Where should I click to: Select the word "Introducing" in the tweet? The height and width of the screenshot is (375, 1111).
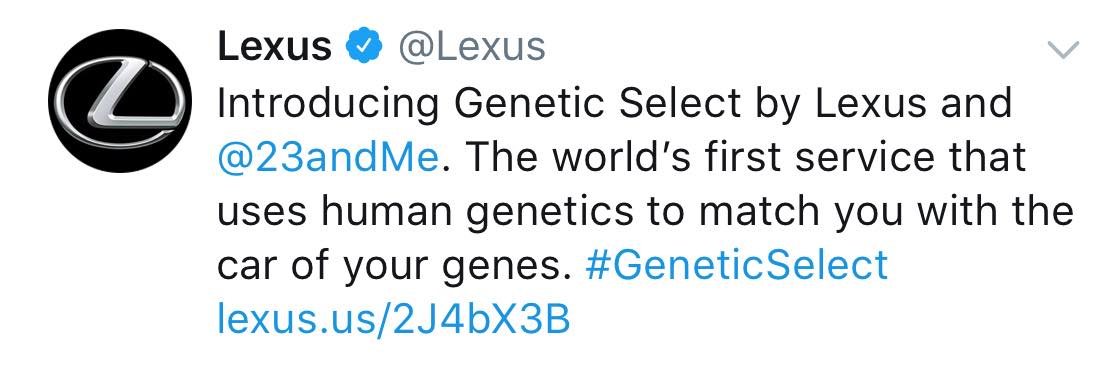[328, 103]
